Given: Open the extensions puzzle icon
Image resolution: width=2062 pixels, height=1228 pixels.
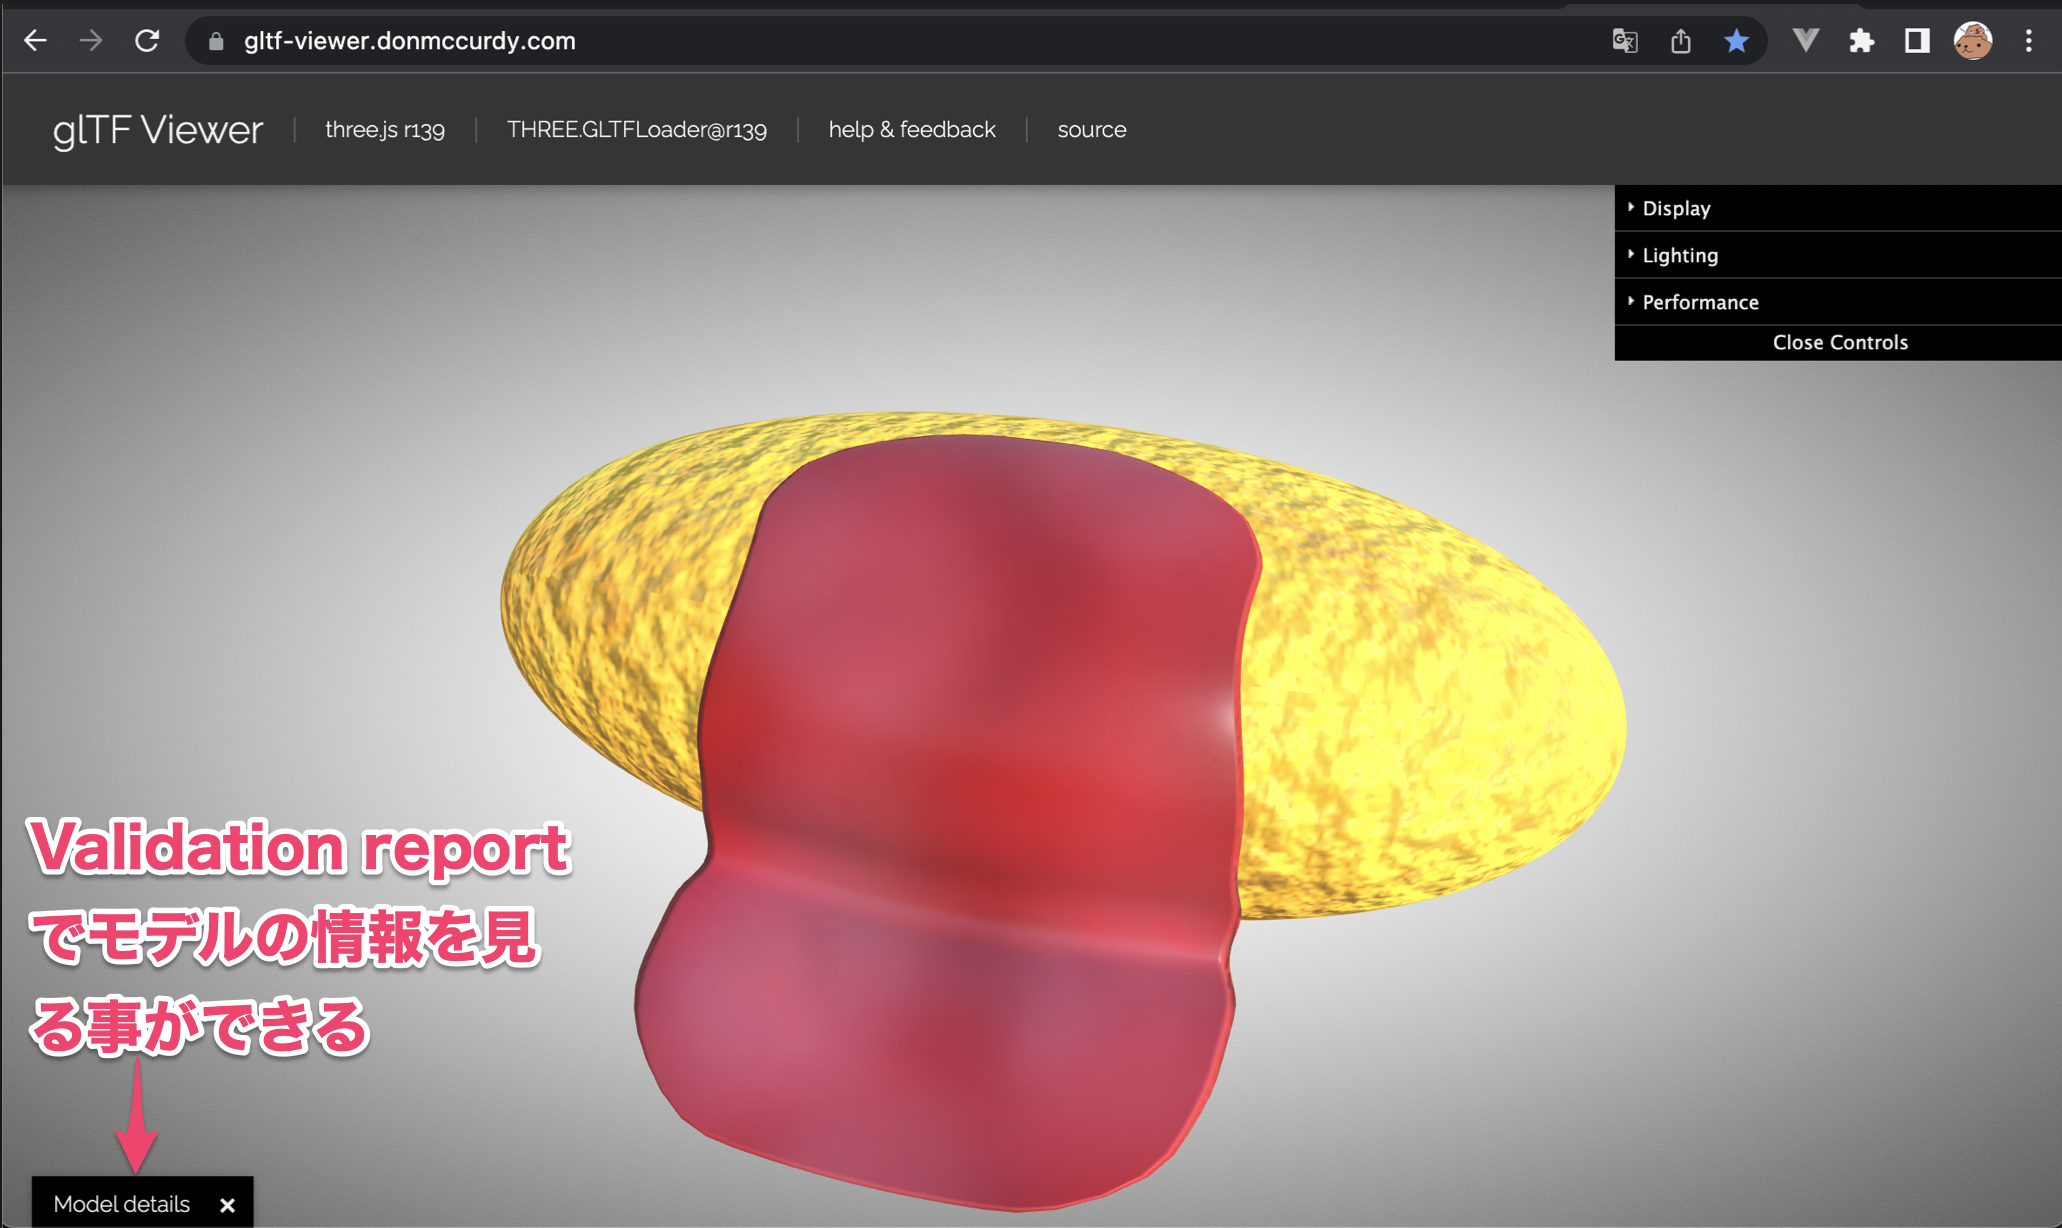Looking at the screenshot, I should pyautogui.click(x=1861, y=41).
